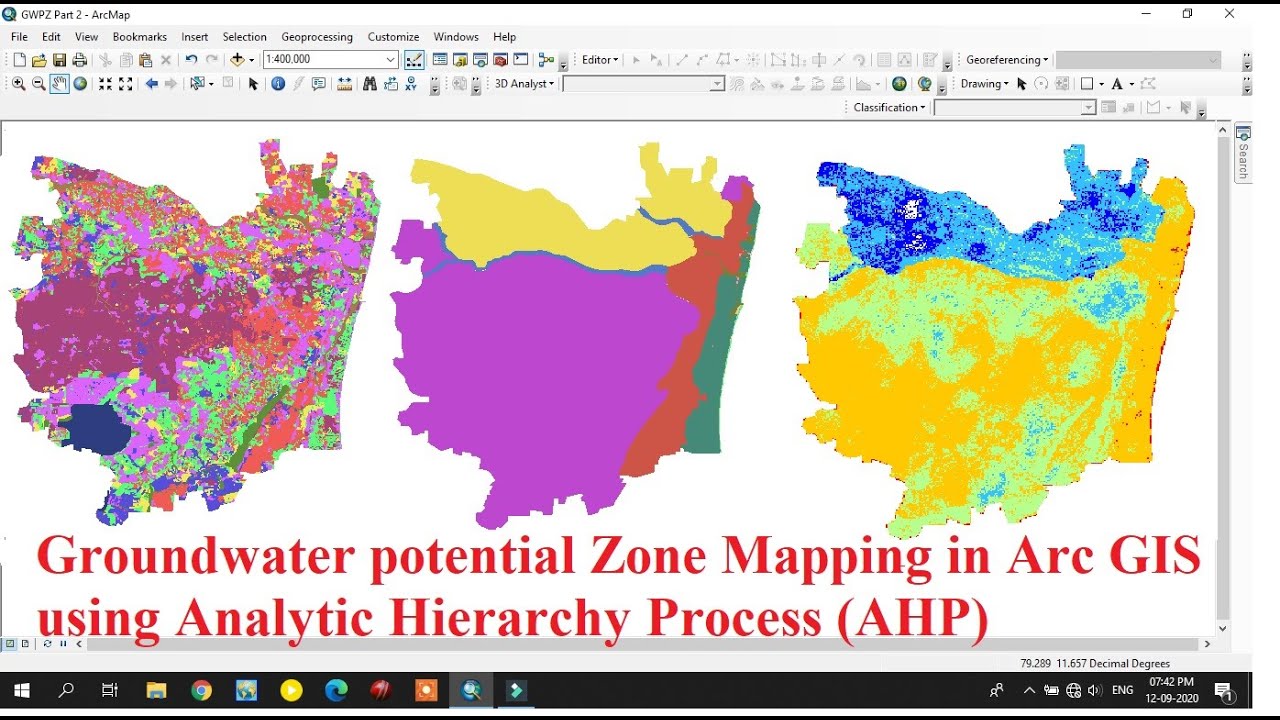Click the Add Data button

coord(237,60)
